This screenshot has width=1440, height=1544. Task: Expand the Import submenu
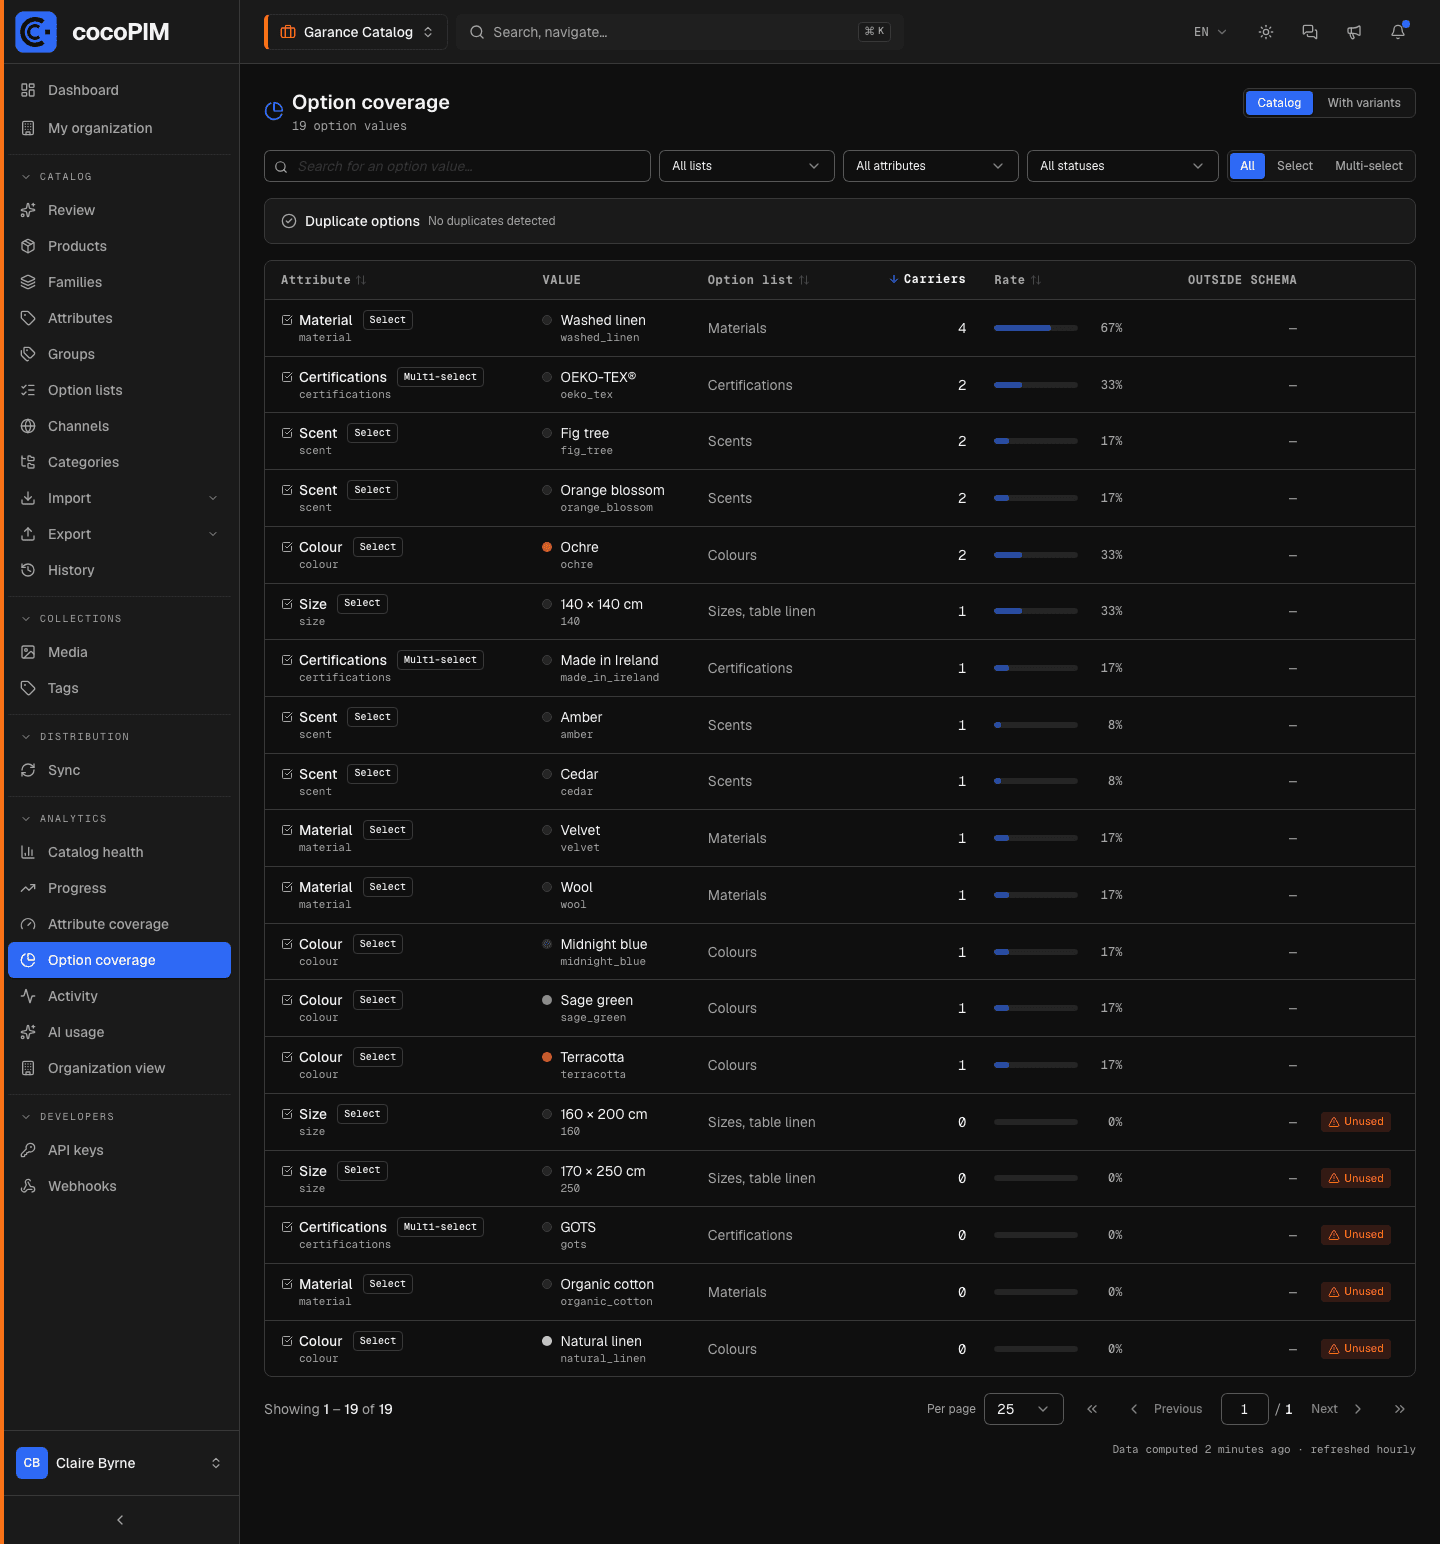click(x=119, y=498)
